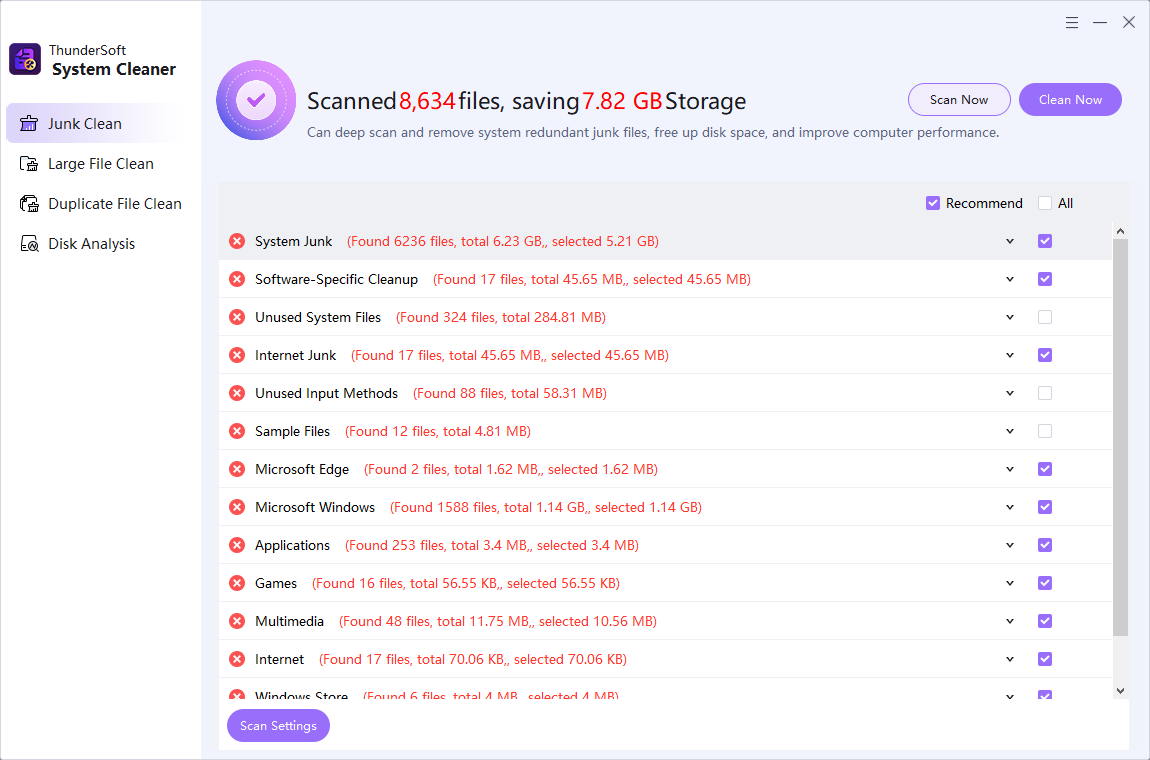
Task: Check the Unused System Files checkbox
Action: [x=1045, y=317]
